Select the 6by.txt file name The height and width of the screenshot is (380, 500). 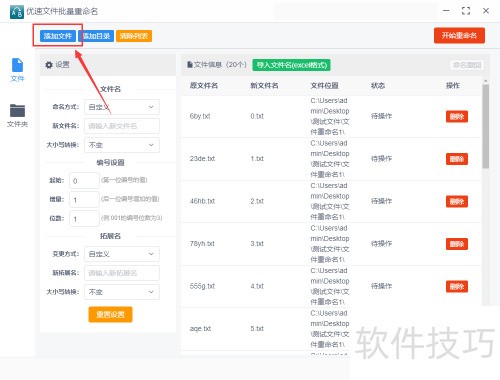click(200, 116)
